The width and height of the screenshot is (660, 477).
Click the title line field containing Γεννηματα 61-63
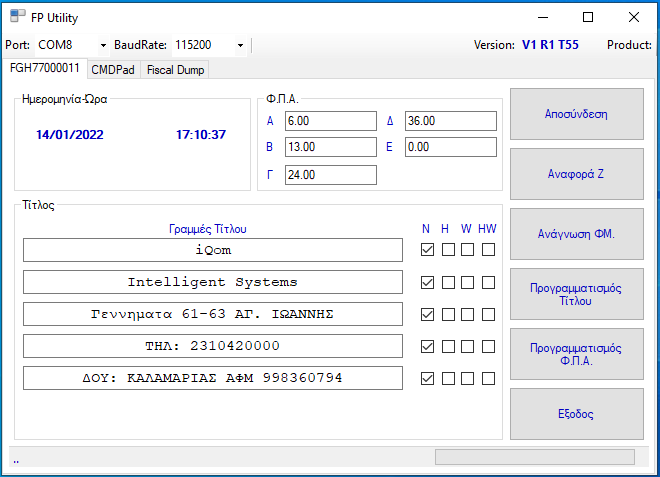(212, 314)
